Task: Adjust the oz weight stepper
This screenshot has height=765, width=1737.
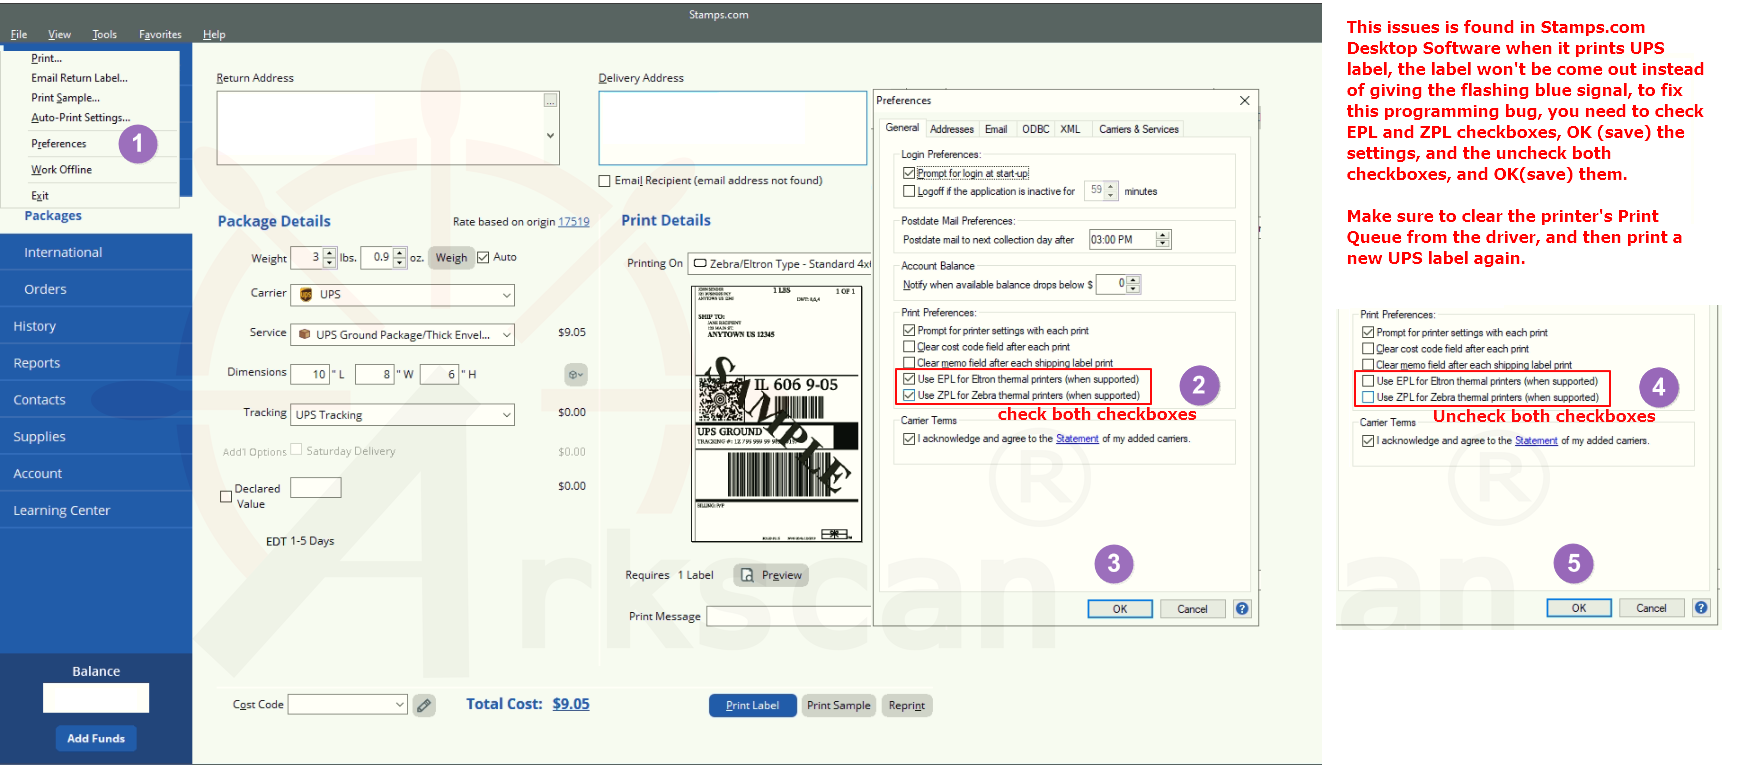Action: pos(400,258)
